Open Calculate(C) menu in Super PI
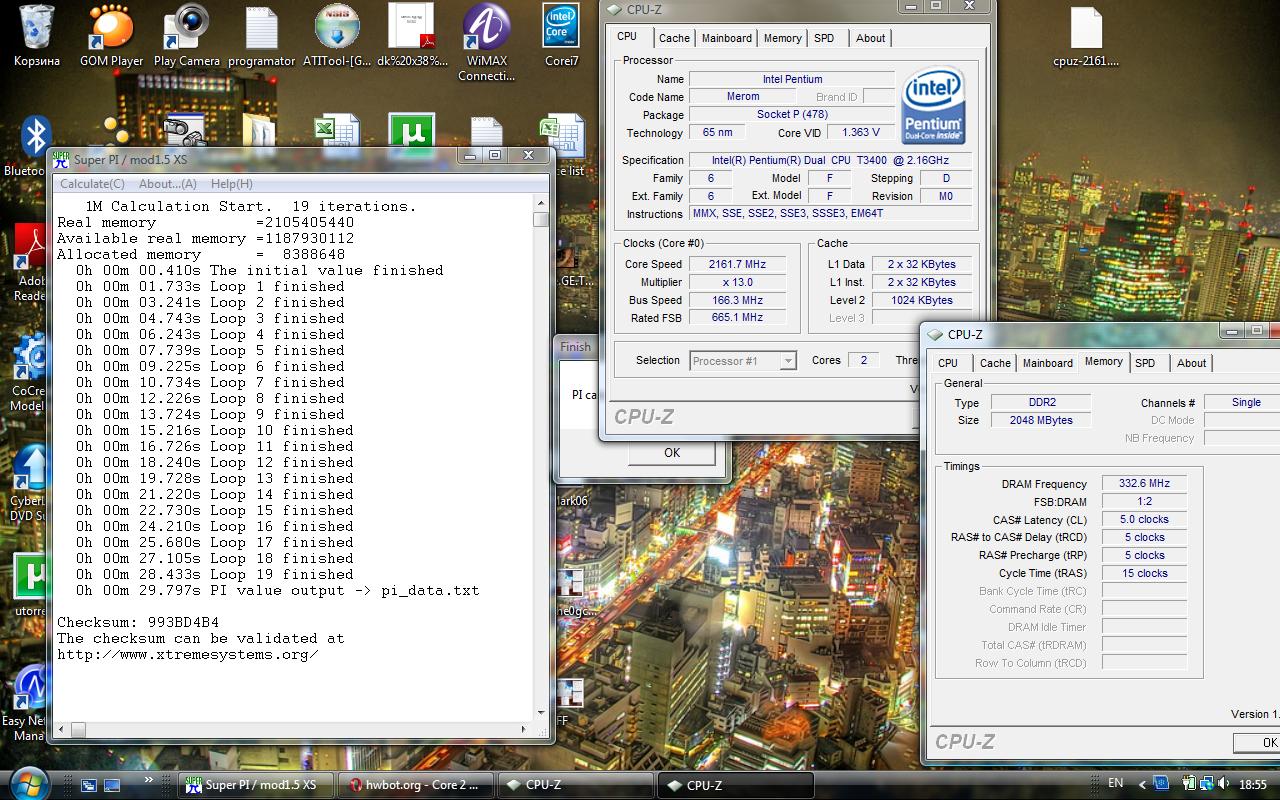The image size is (1280, 800). (x=92, y=184)
